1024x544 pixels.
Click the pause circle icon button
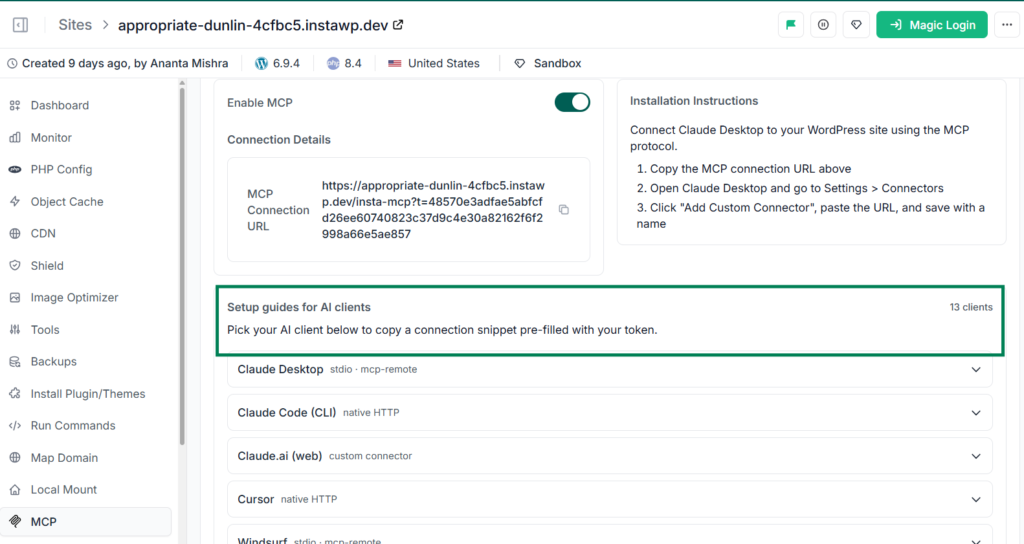pos(823,25)
